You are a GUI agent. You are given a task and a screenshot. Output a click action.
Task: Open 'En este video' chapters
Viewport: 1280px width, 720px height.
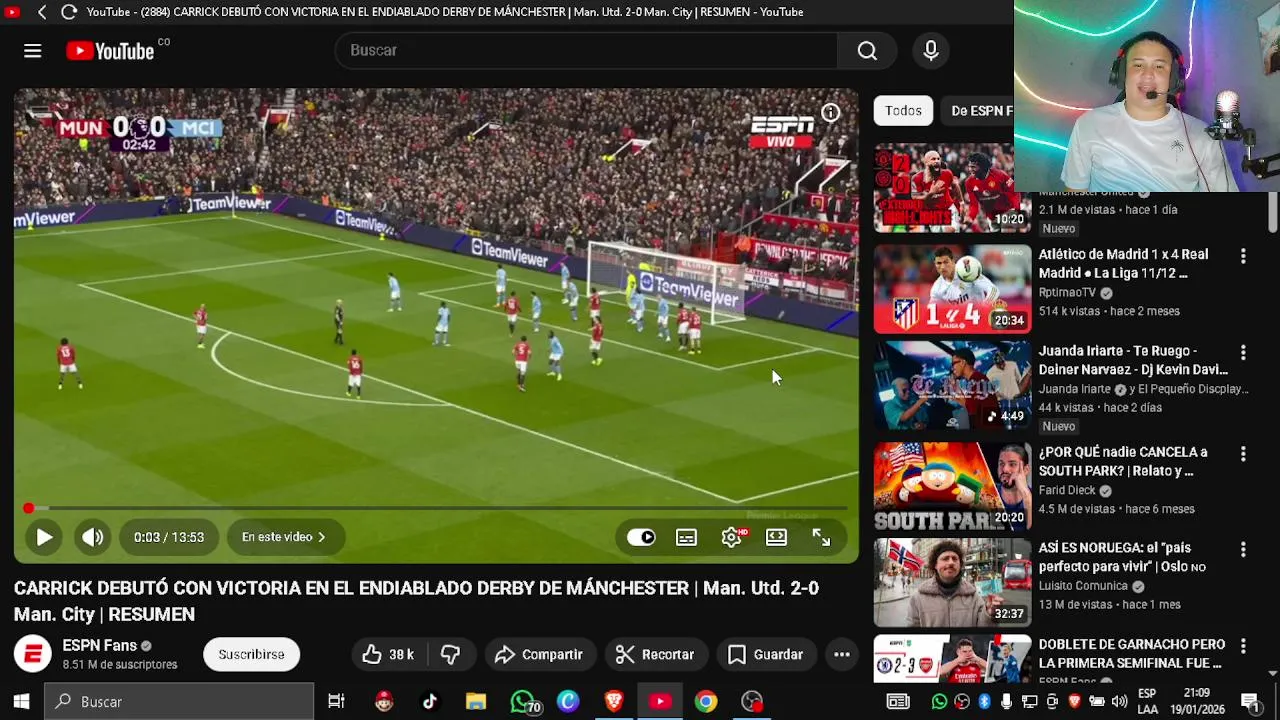[284, 537]
